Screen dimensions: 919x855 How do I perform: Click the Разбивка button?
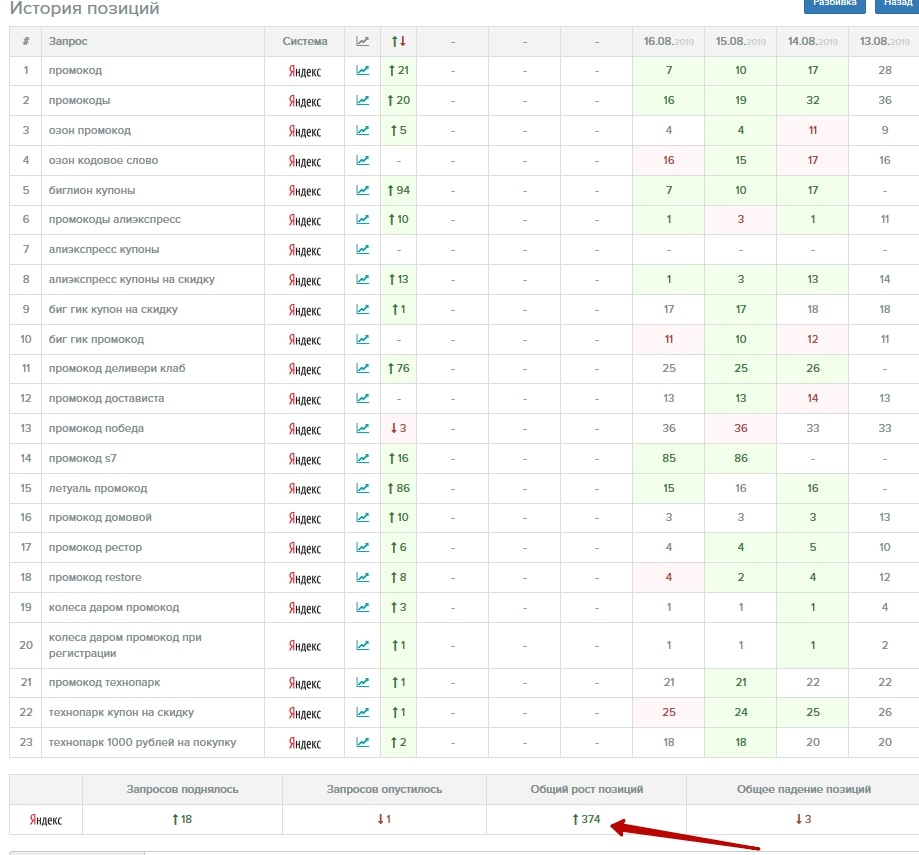coord(835,5)
